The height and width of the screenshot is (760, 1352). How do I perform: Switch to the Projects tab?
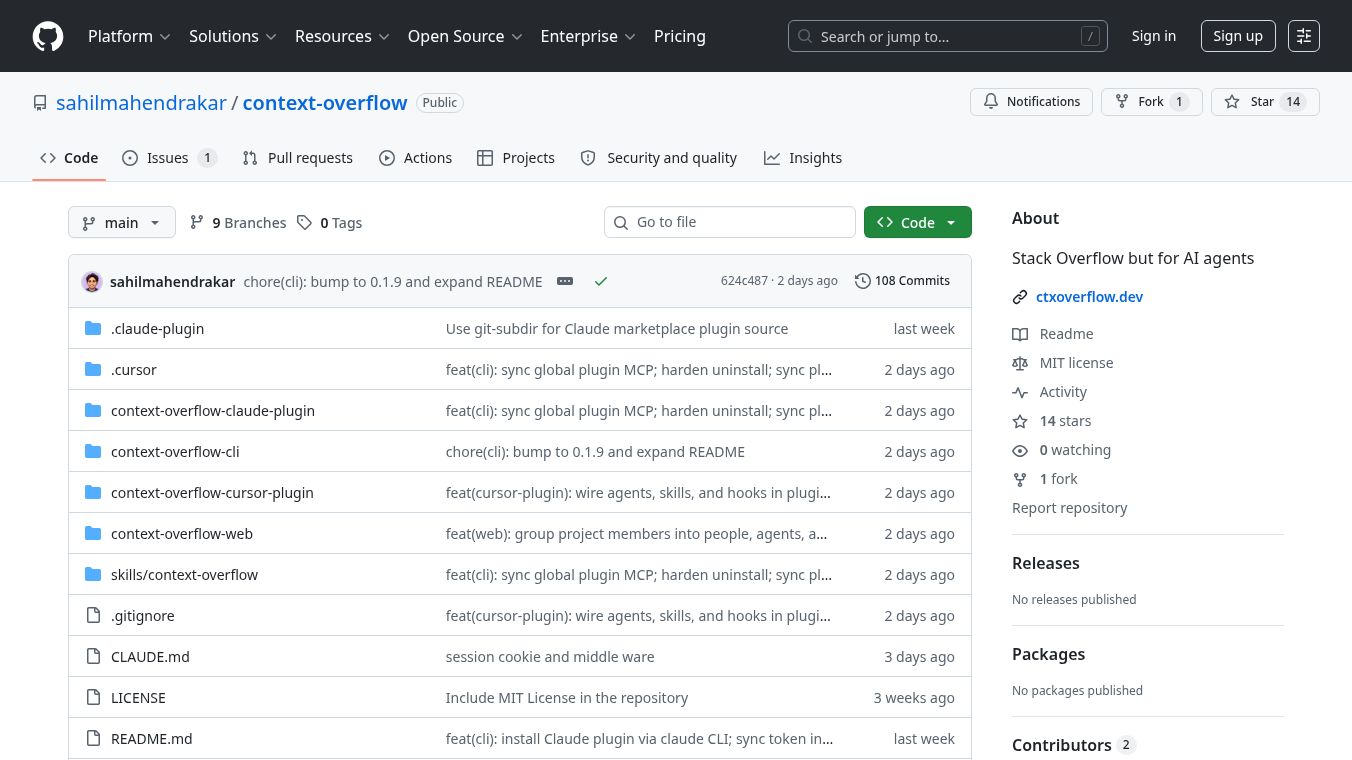point(516,158)
